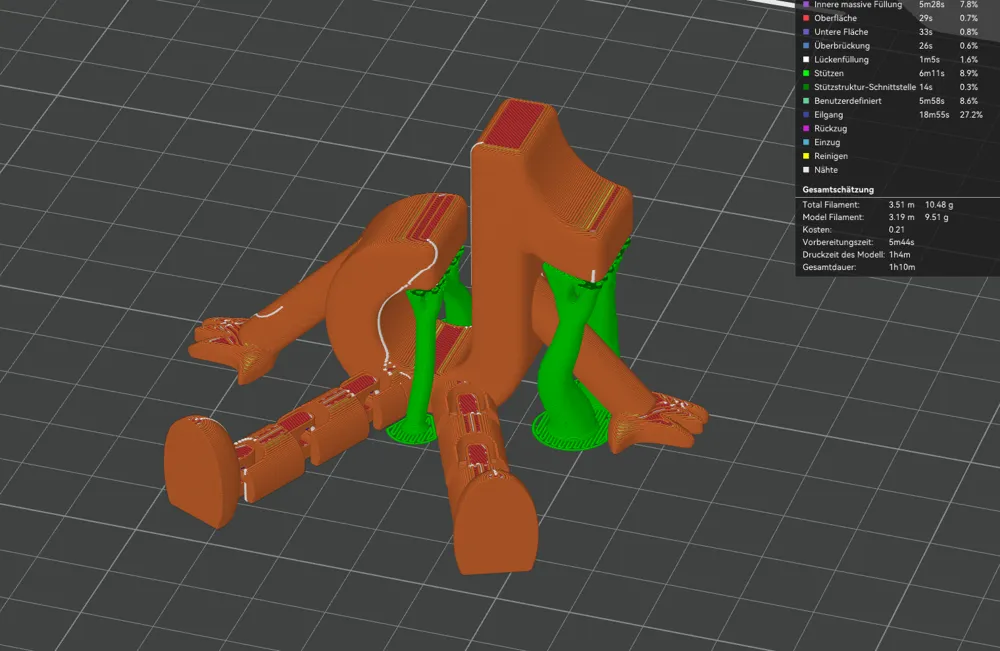This screenshot has width=1000, height=651.
Task: Show Einzug points in preview
Action: pyautogui.click(x=827, y=142)
